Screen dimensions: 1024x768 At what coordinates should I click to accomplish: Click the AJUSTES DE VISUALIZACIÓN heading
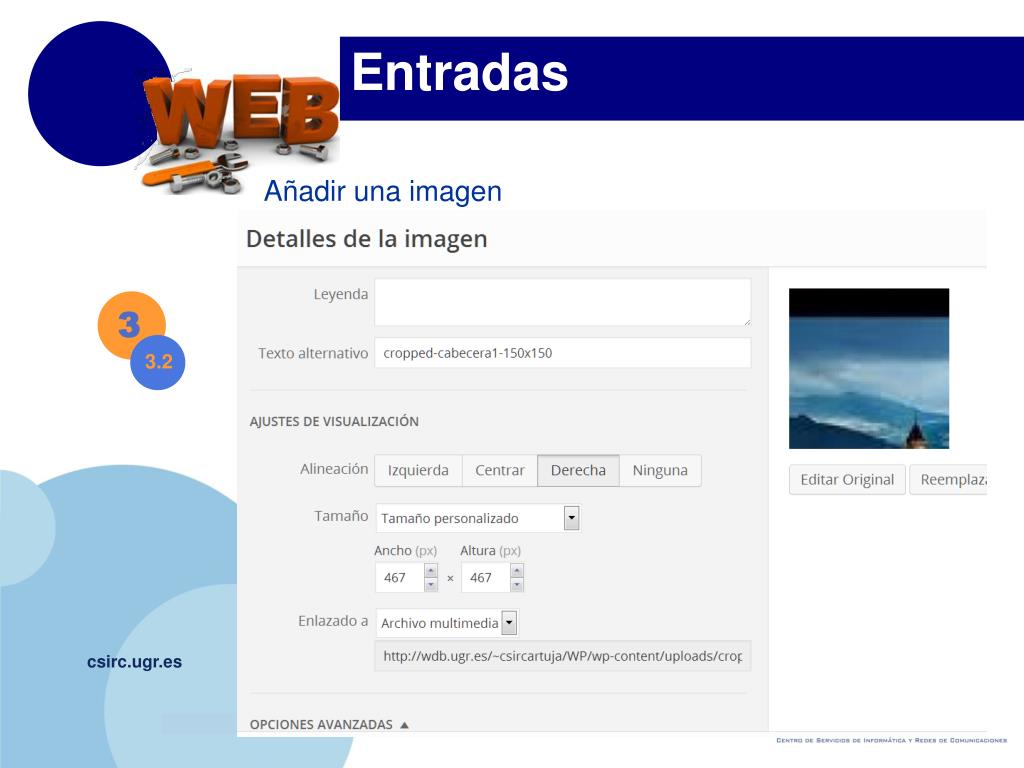(x=334, y=422)
